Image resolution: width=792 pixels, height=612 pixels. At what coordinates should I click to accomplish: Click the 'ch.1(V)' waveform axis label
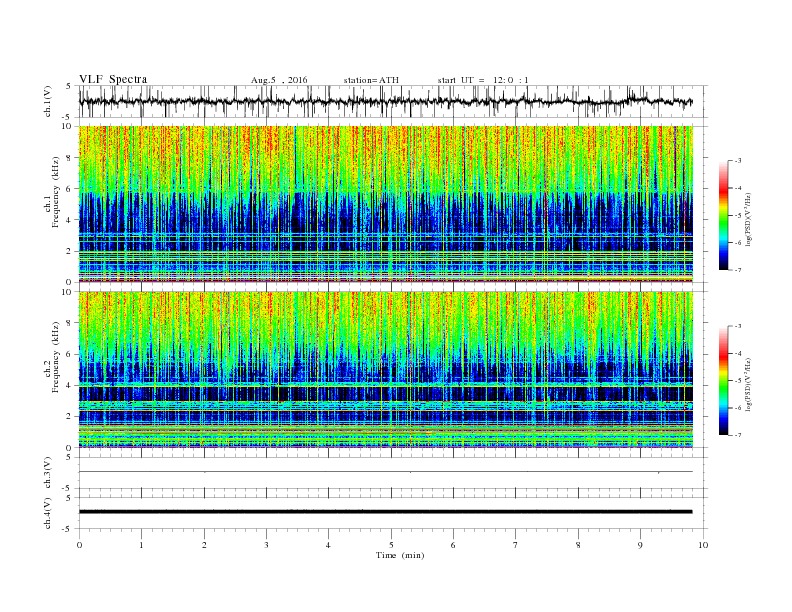coord(48,101)
